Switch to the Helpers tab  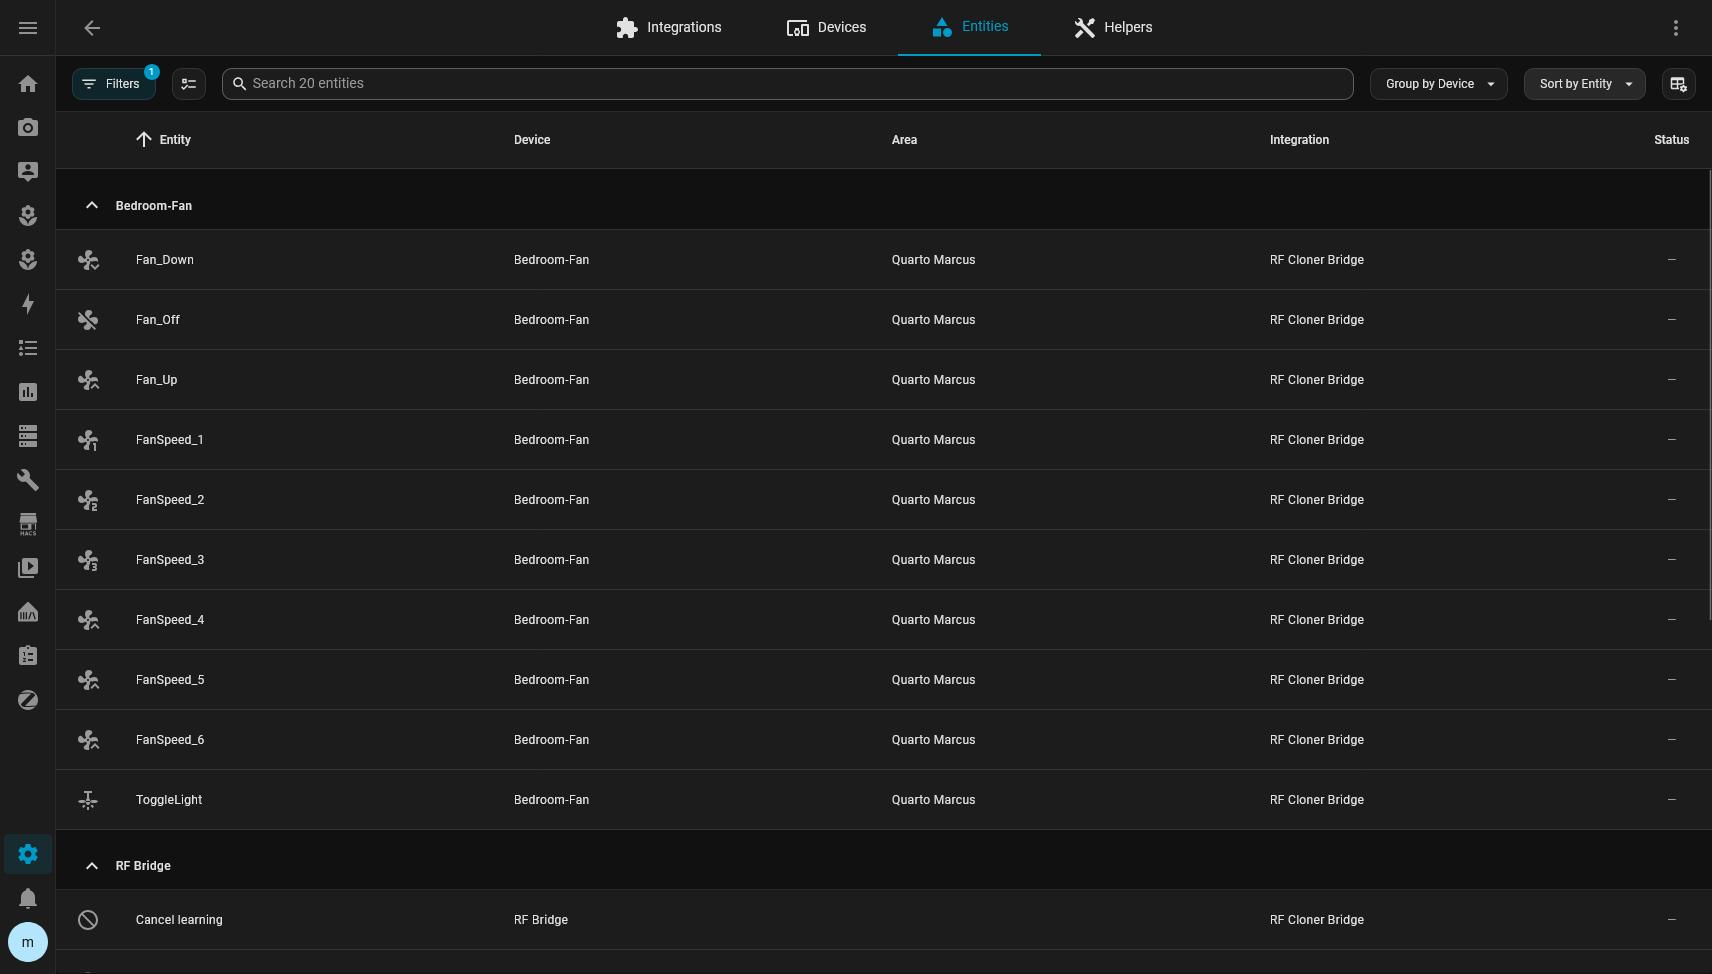pos(1114,28)
